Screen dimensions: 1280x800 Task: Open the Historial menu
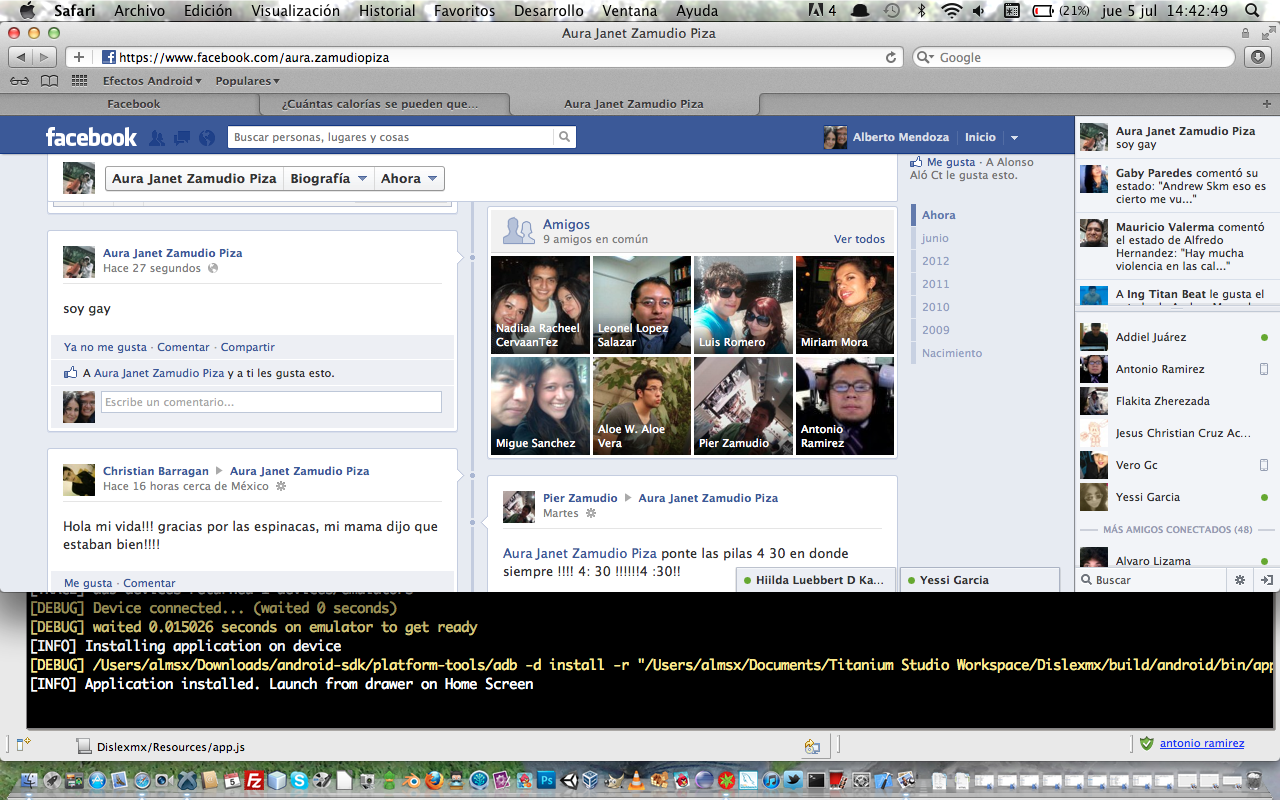click(x=387, y=11)
